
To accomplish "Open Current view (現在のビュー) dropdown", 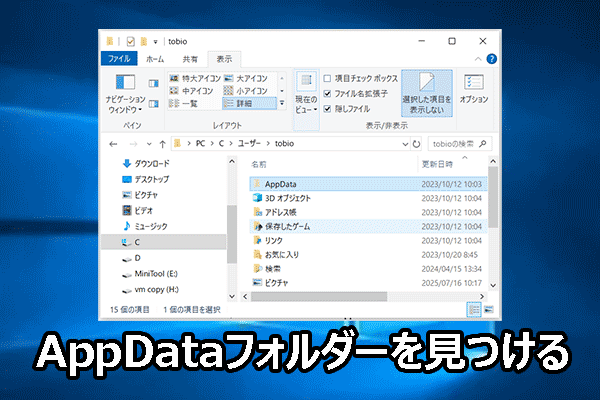I will tap(305, 95).
